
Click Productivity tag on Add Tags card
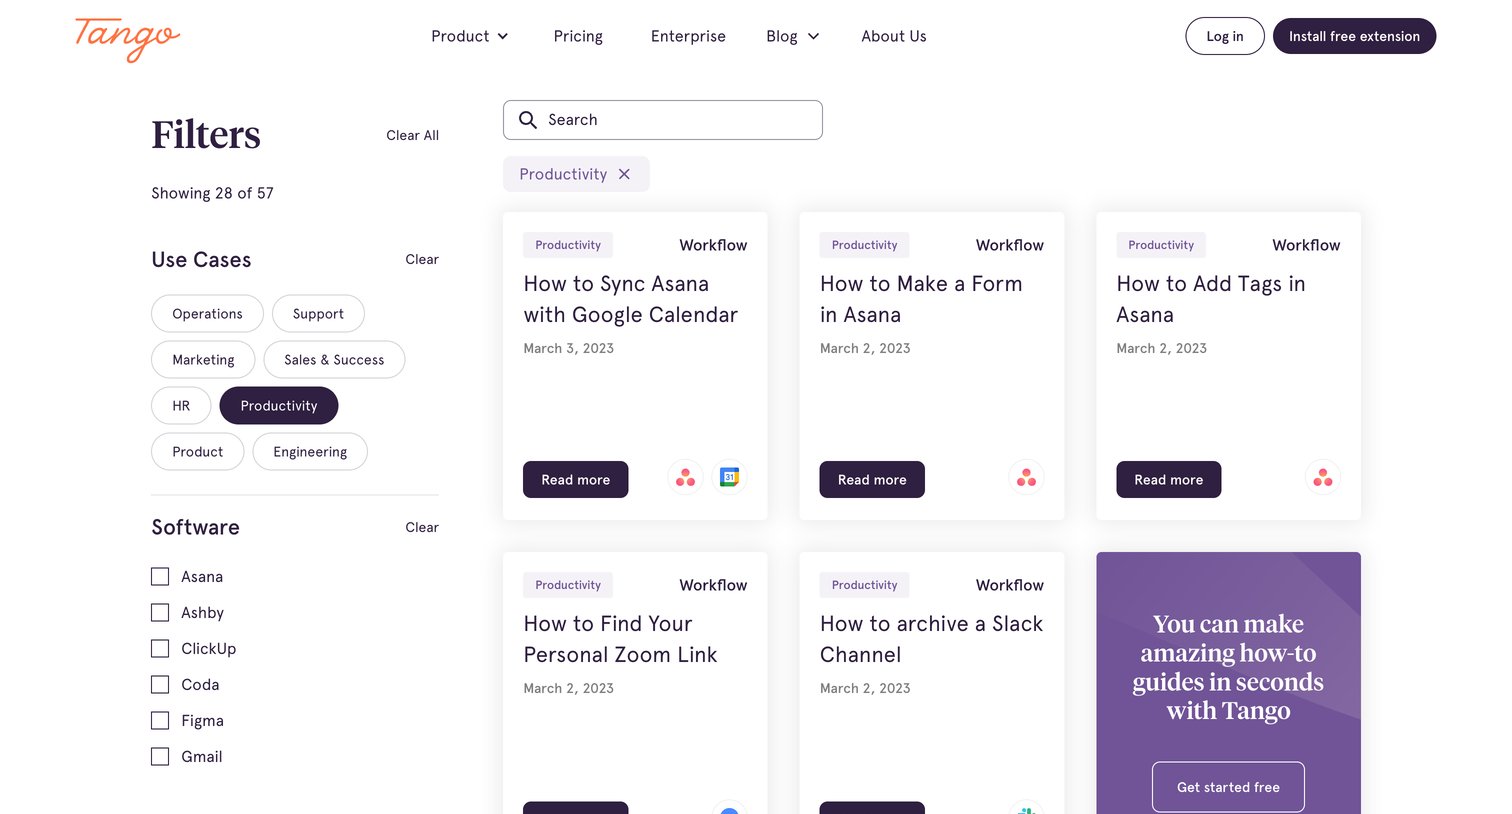point(1161,245)
